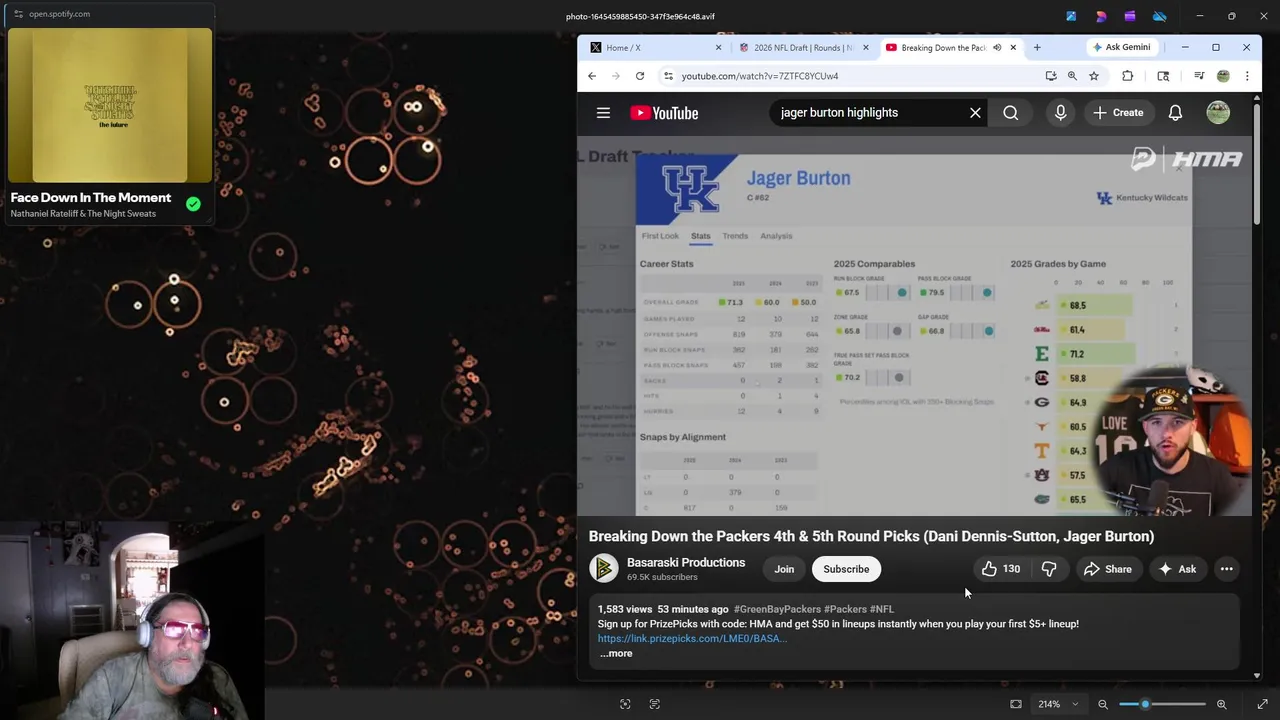This screenshot has height=720, width=1280.
Task: Reload the YouTube page in Chrome
Action: [640, 76]
